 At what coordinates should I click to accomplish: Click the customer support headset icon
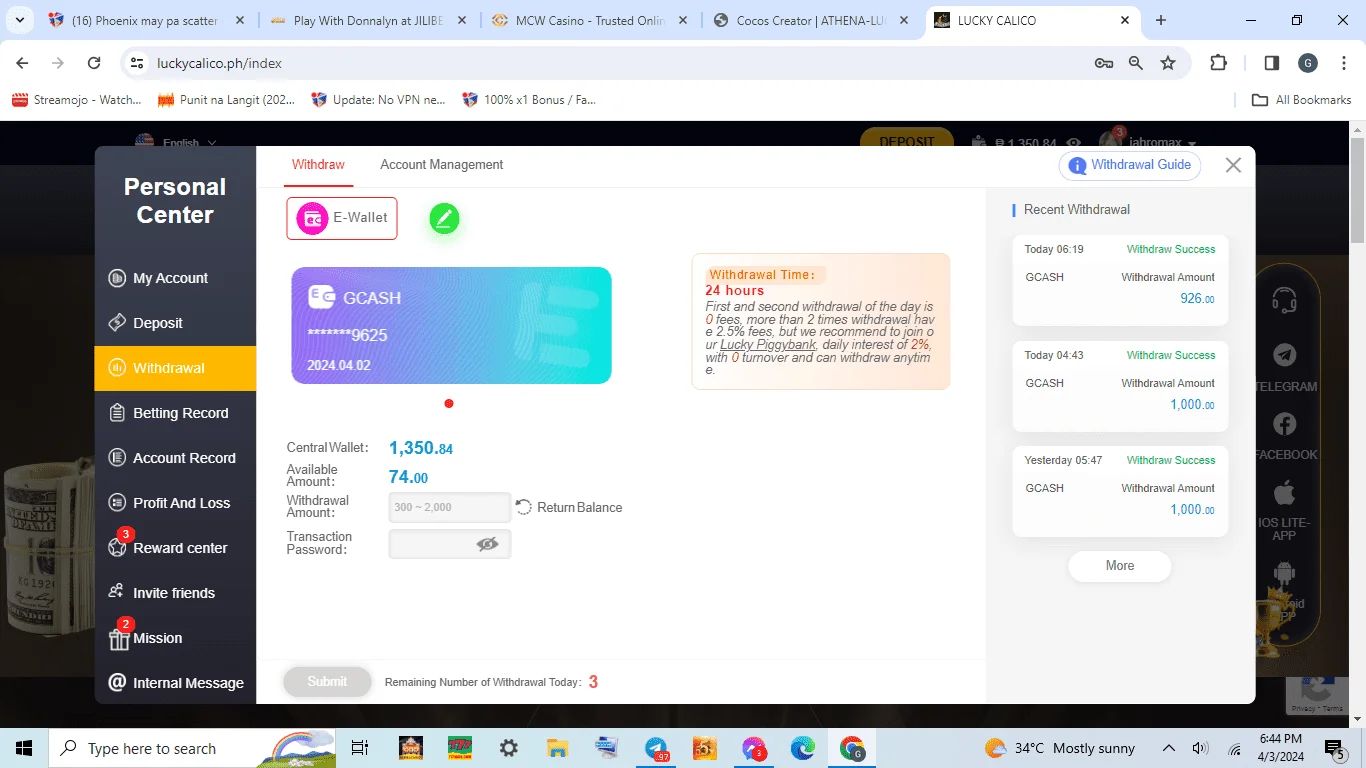[1285, 299]
